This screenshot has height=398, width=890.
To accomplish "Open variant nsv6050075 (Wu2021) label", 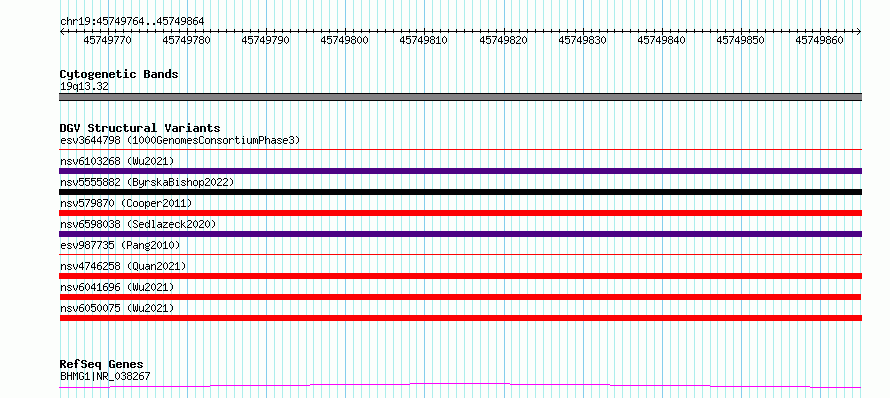I will pyautogui.click(x=117, y=308).
